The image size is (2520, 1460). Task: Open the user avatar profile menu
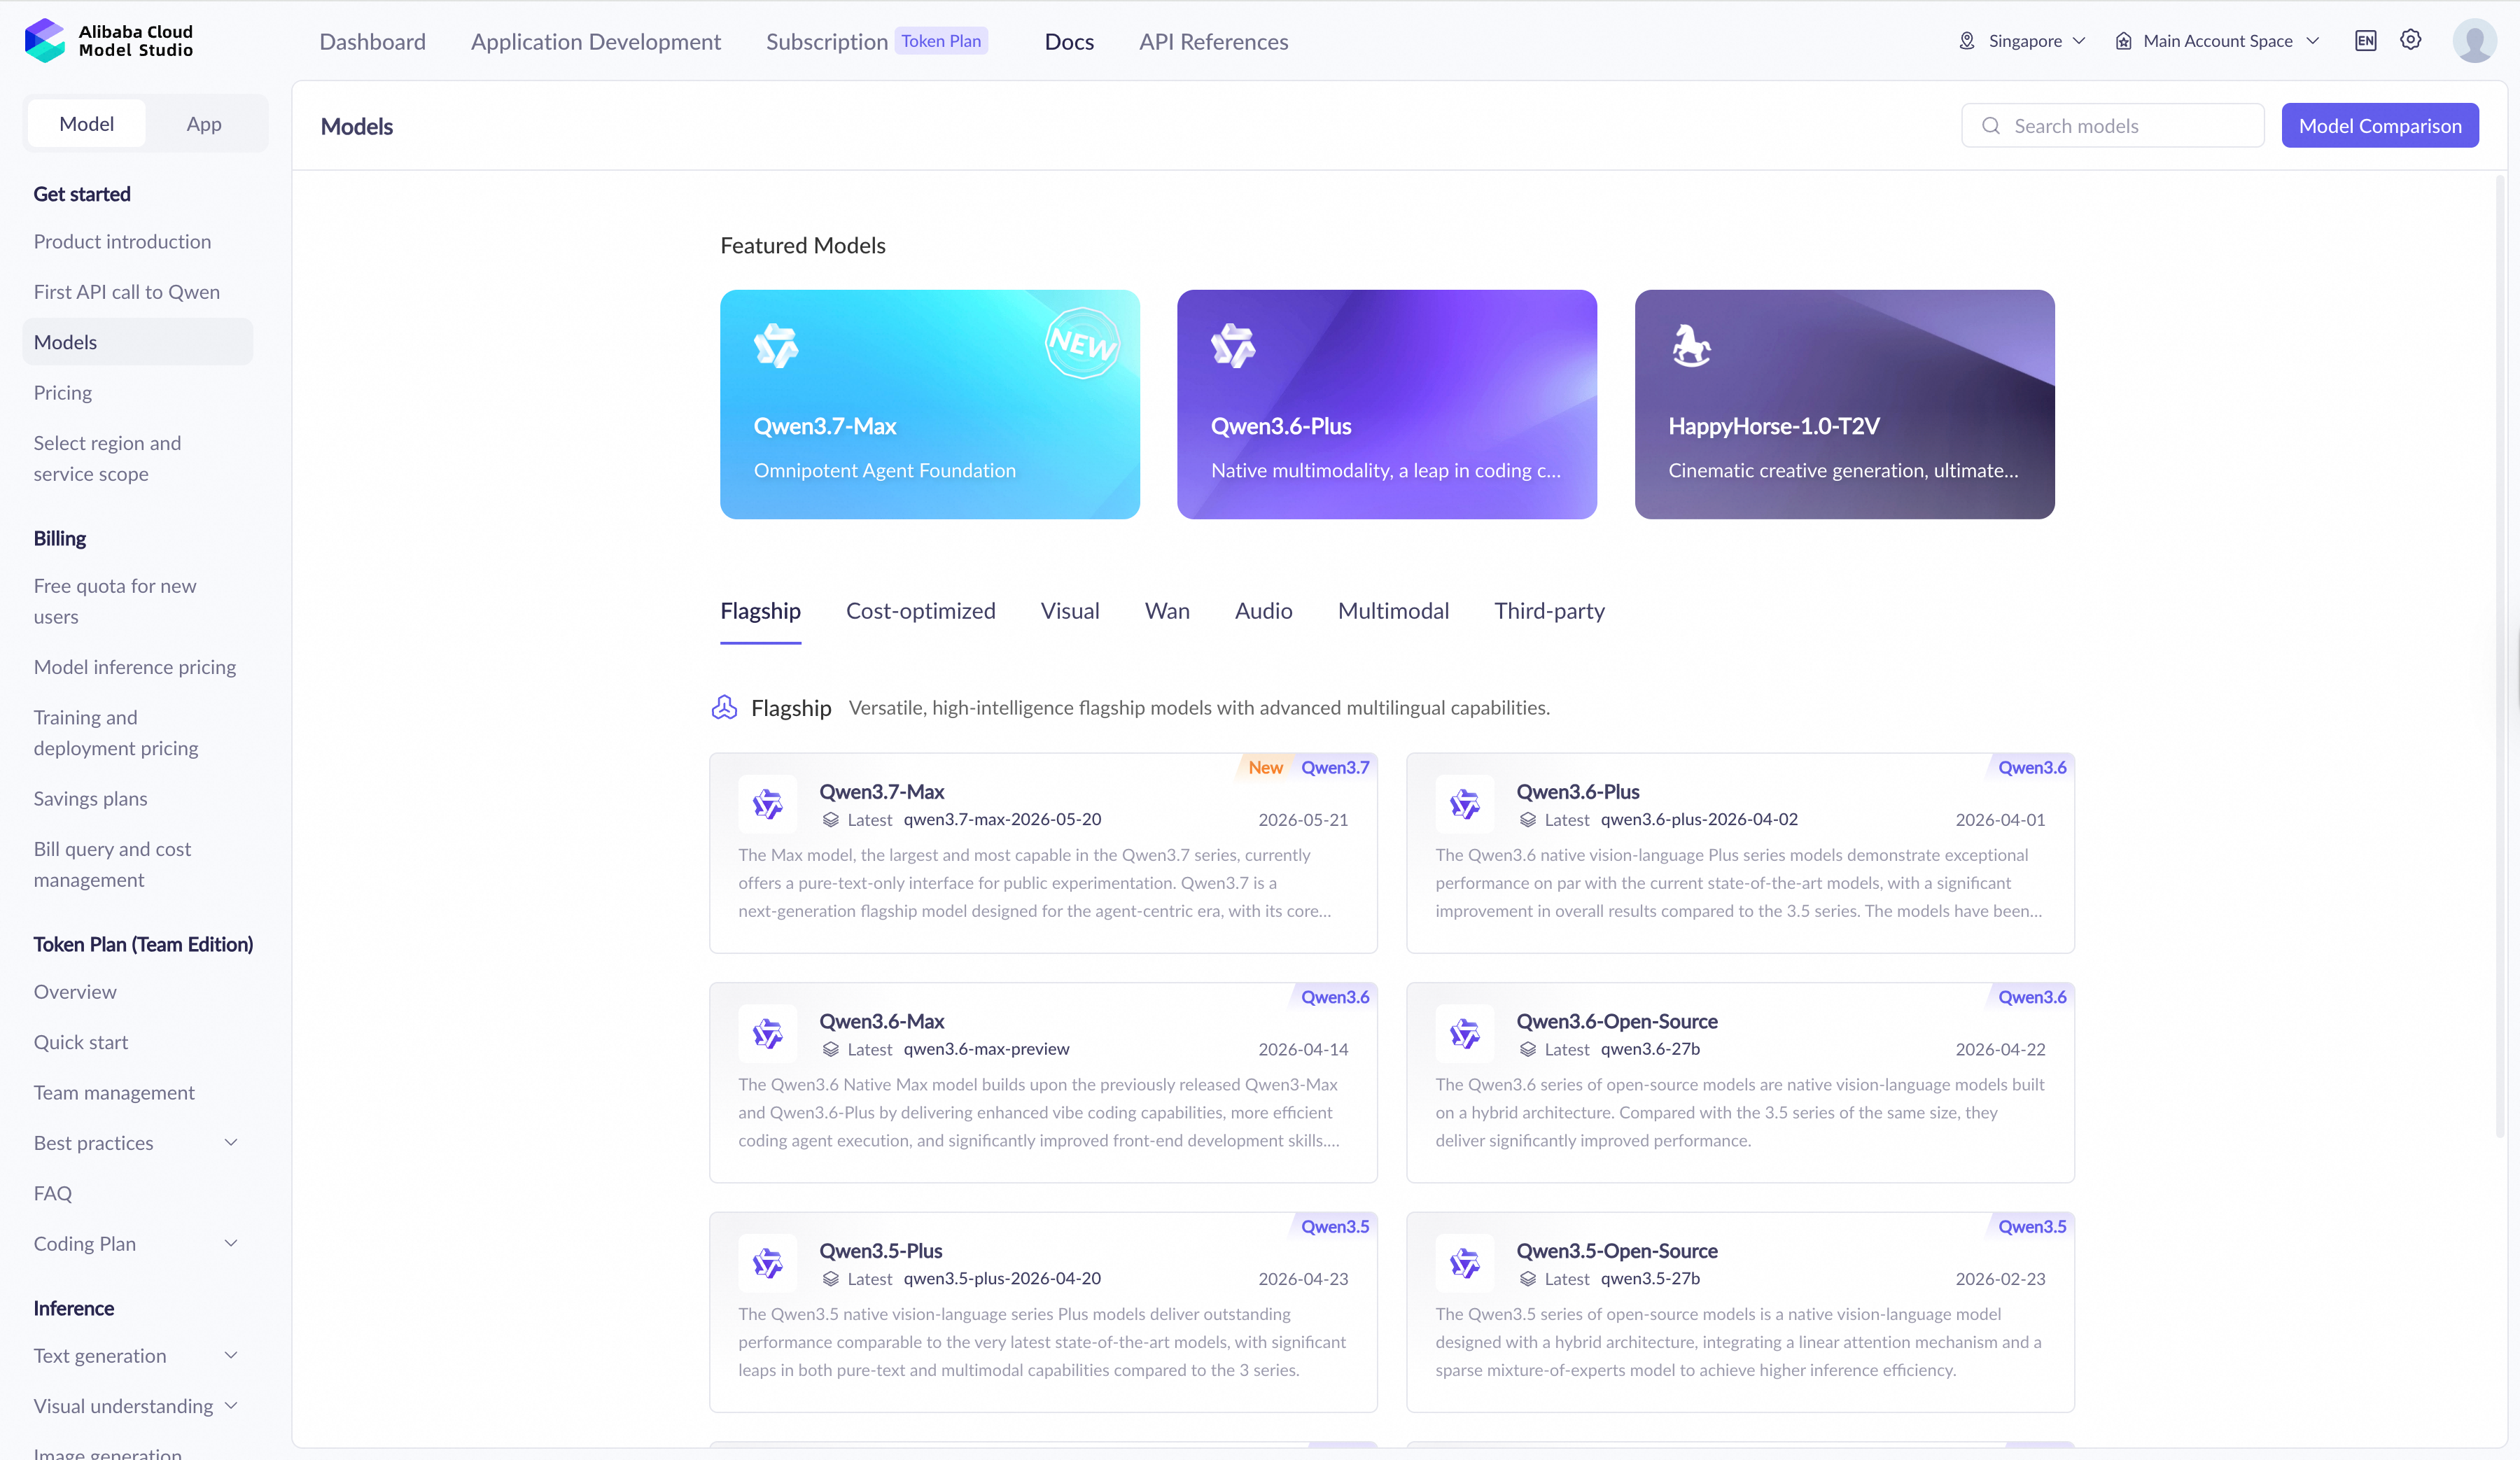(2474, 41)
